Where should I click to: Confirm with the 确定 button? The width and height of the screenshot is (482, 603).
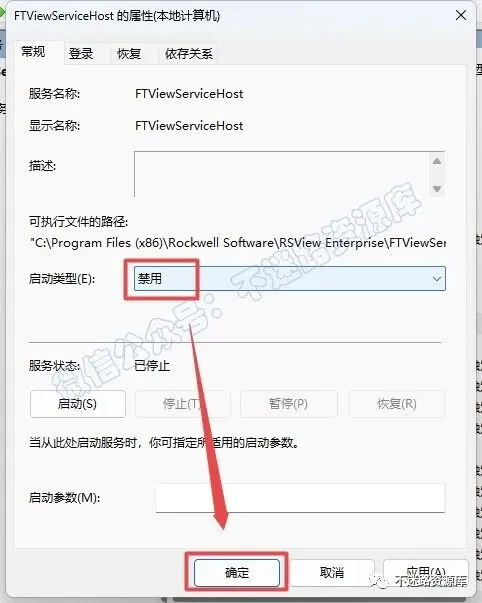(237, 573)
